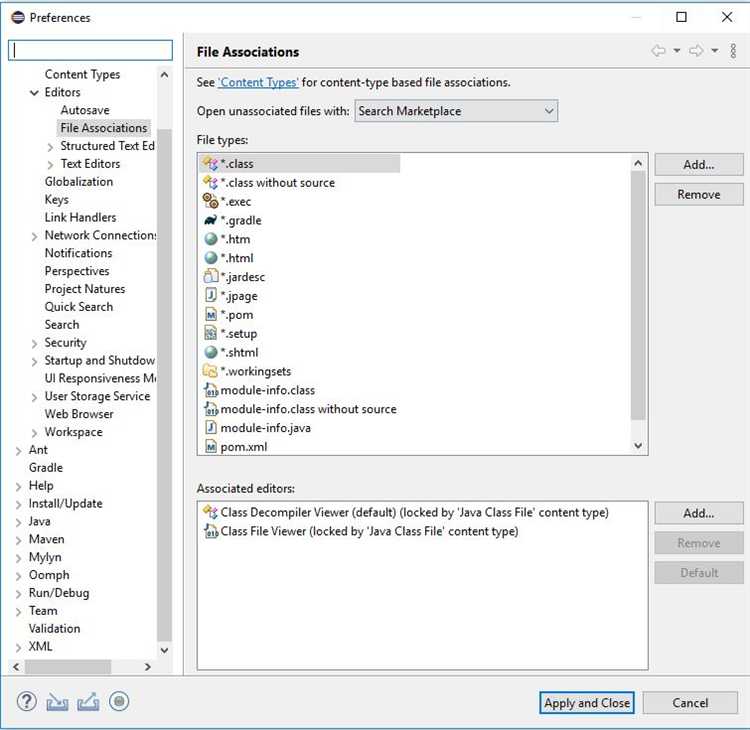Image resolution: width=750 pixels, height=730 pixels.
Task: Click the Import preferences icon
Action: click(57, 702)
